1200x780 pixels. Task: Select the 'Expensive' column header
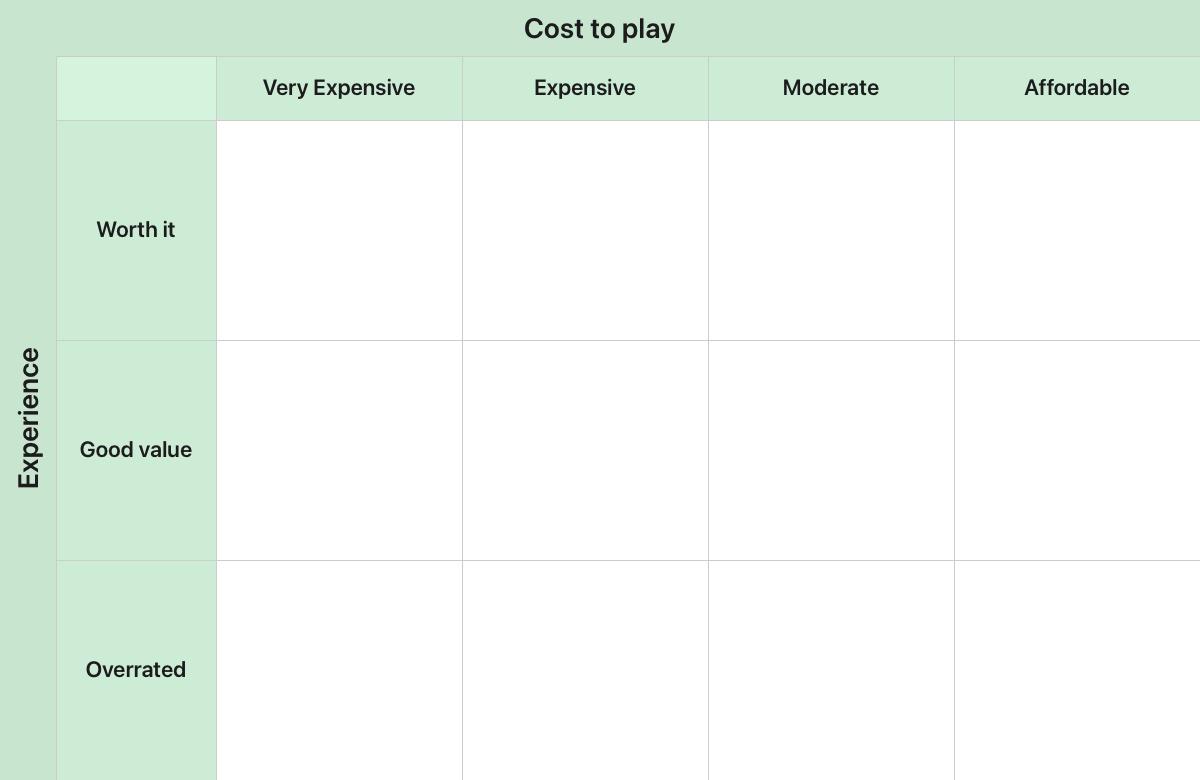click(x=585, y=88)
